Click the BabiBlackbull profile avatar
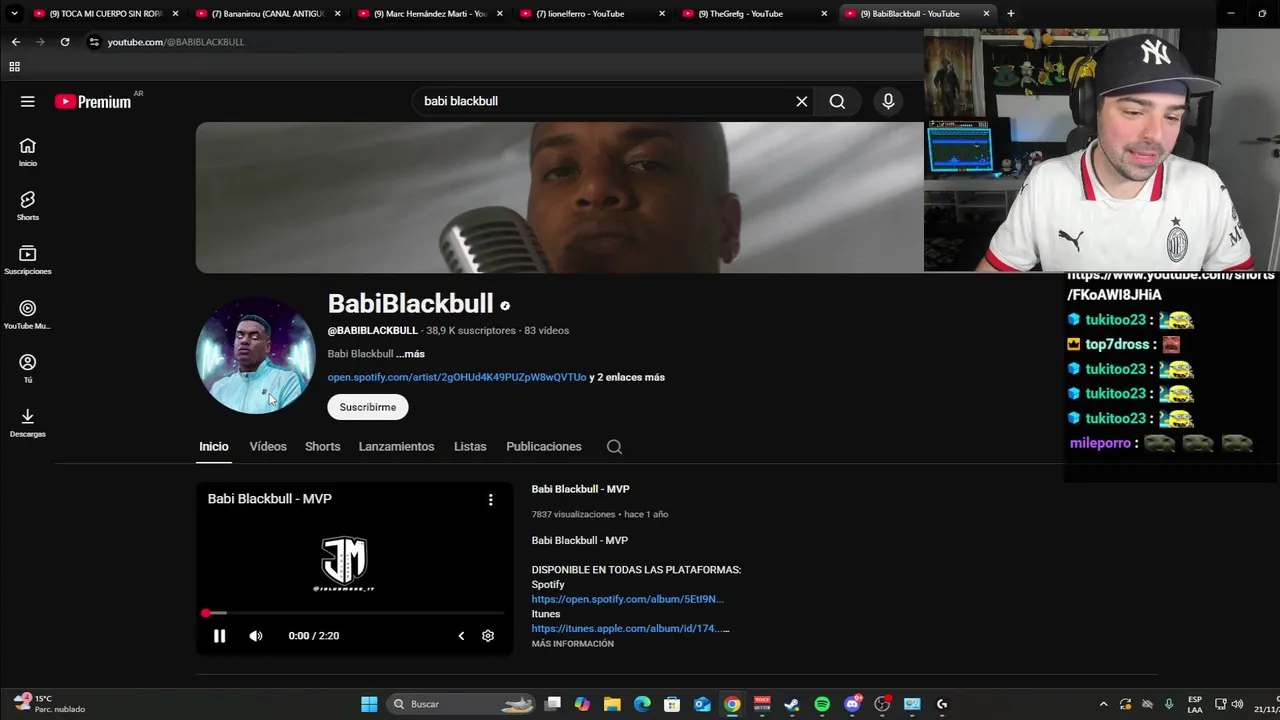Viewport: 1280px width, 720px height. [255, 355]
